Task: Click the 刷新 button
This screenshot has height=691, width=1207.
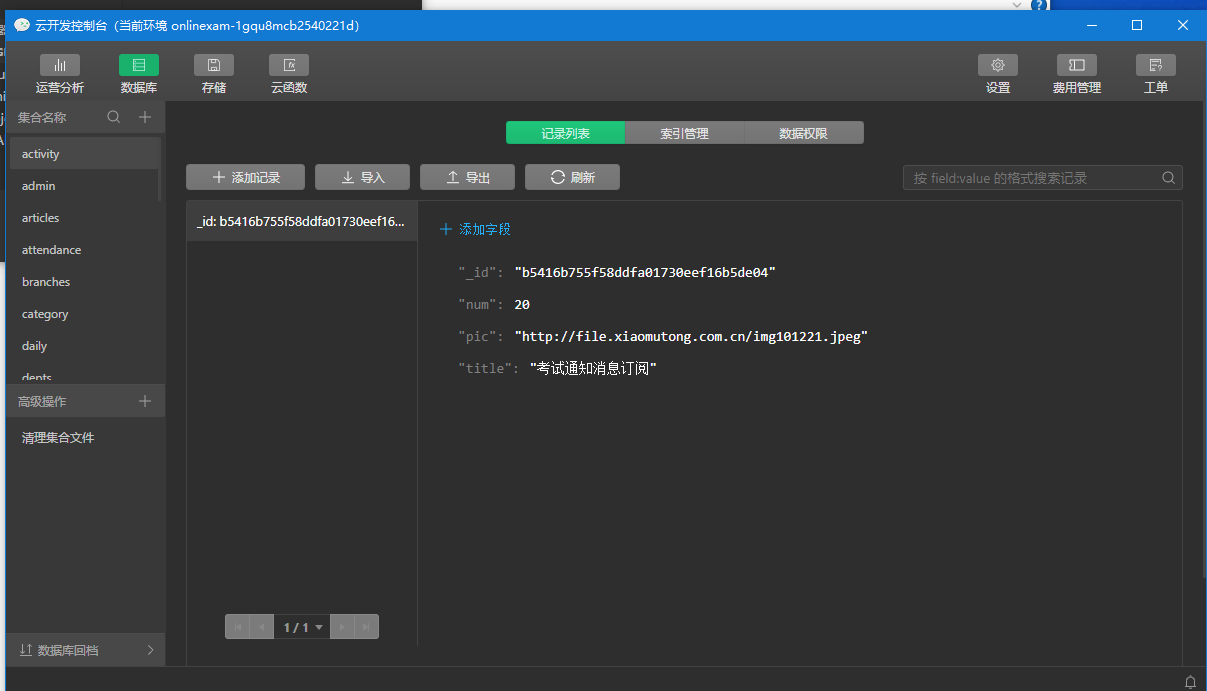Action: pyautogui.click(x=572, y=177)
